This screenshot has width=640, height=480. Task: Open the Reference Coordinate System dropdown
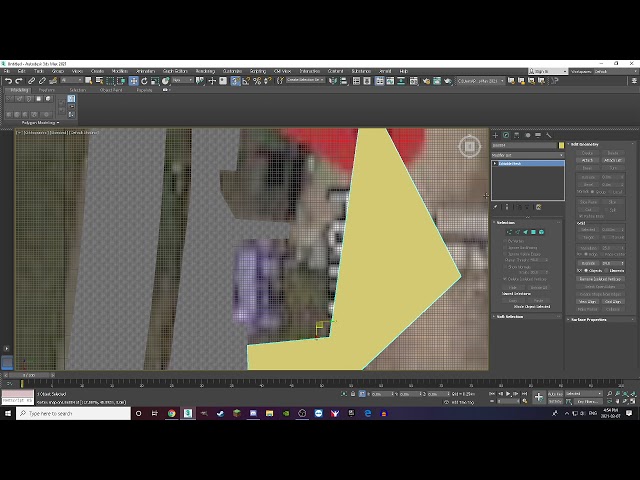(182, 80)
